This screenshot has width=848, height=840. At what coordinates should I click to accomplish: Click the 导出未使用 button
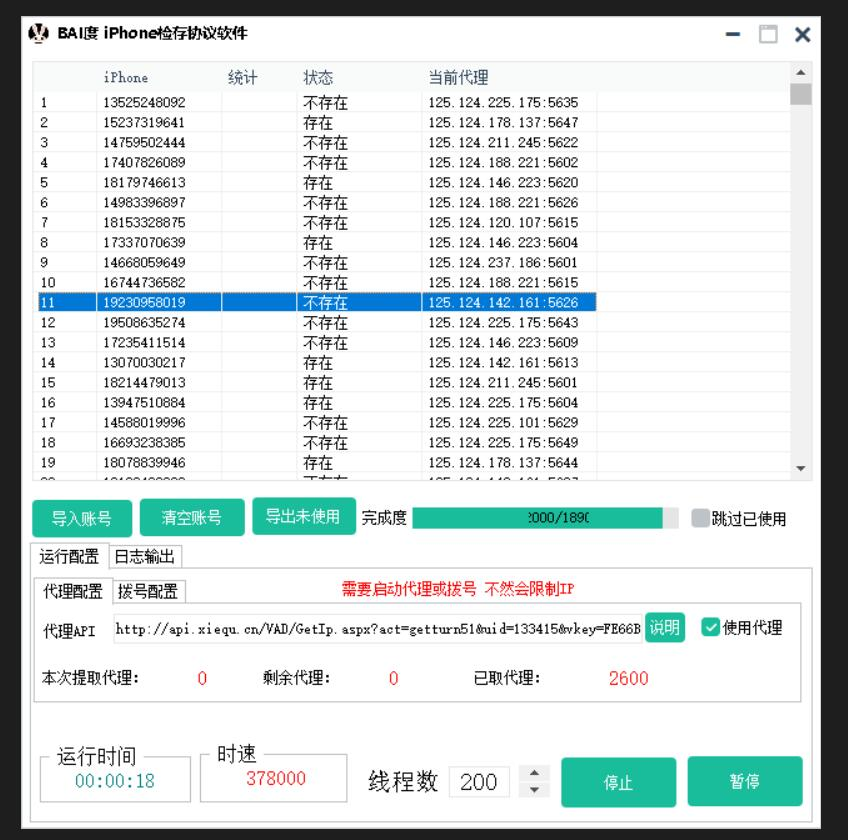tap(303, 516)
